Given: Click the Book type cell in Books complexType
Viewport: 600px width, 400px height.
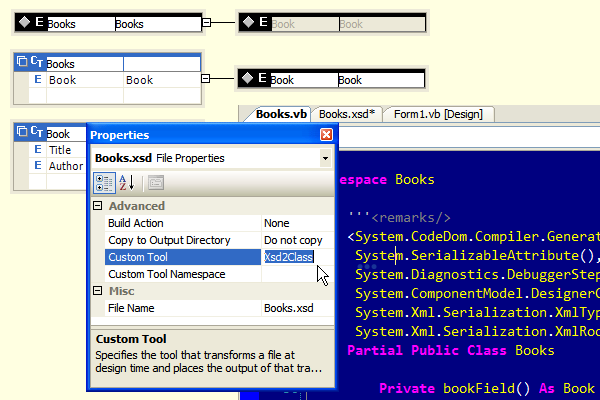Looking at the screenshot, I should point(162,80).
